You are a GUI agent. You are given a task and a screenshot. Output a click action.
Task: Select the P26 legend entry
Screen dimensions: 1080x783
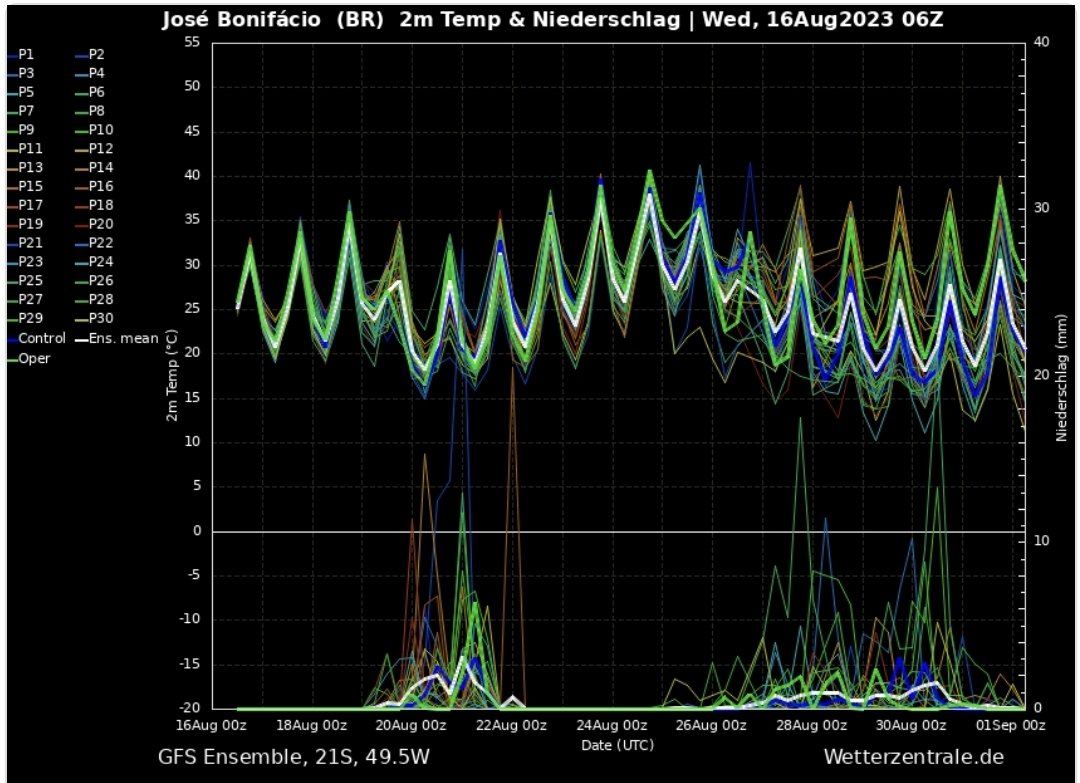pos(94,281)
